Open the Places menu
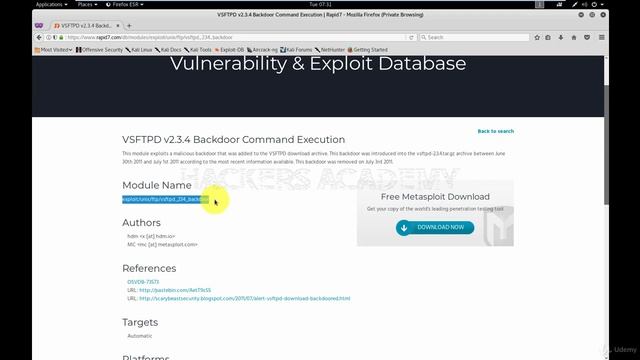Image resolution: width=640 pixels, height=360 pixels. pos(87,4)
